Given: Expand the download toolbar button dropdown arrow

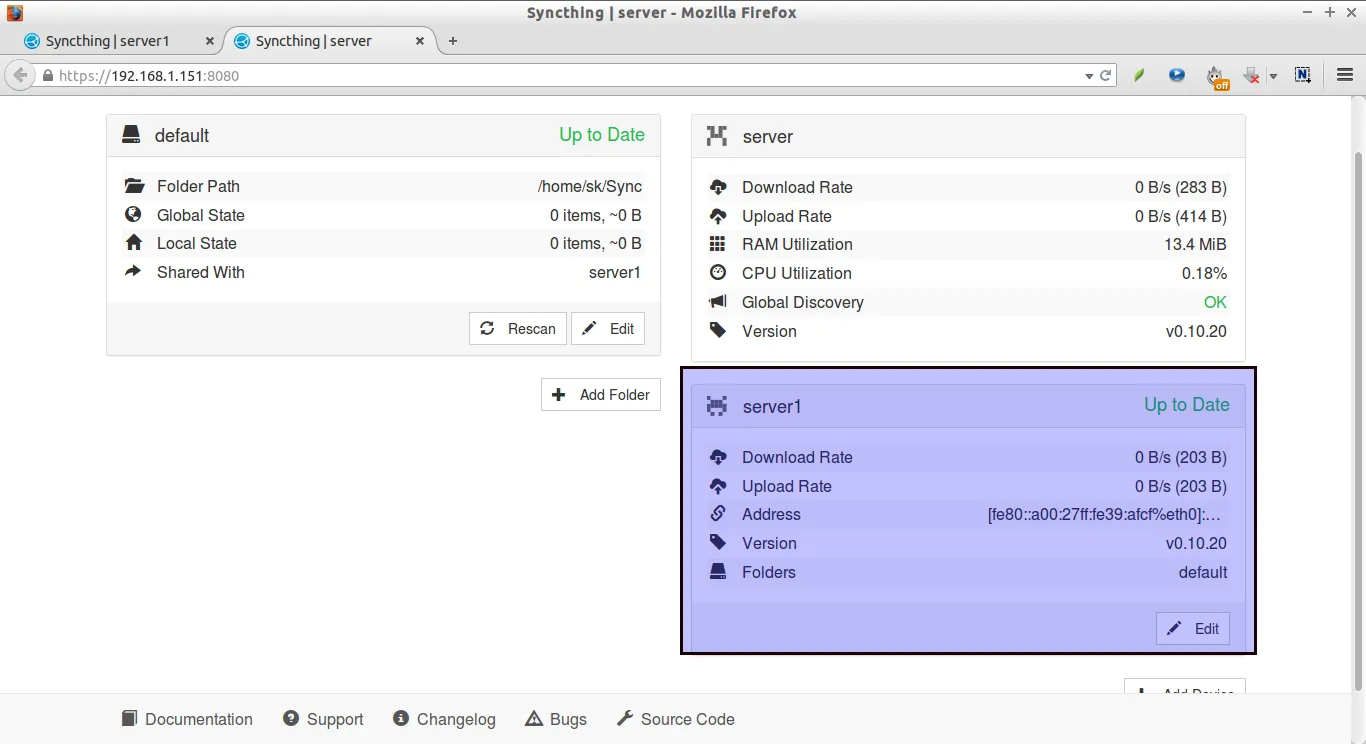Looking at the screenshot, I should (x=1273, y=76).
